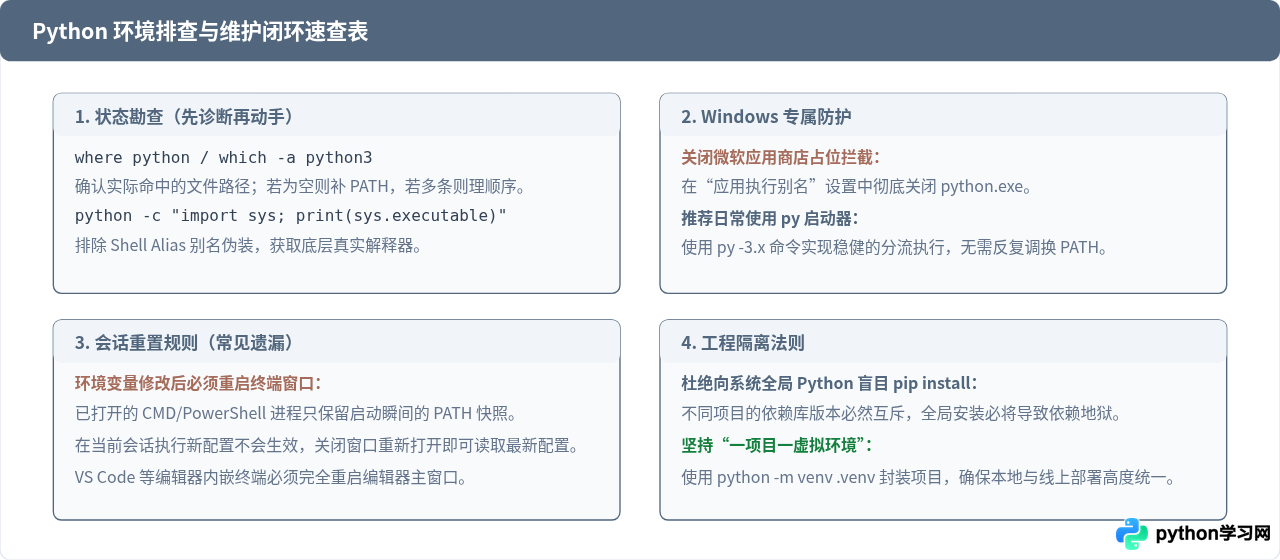Viewport: 1280px width, 560px height.
Task: Click the bold text "杜绝向系统全局 Python 盲目 pip install:"
Action: coord(829,383)
